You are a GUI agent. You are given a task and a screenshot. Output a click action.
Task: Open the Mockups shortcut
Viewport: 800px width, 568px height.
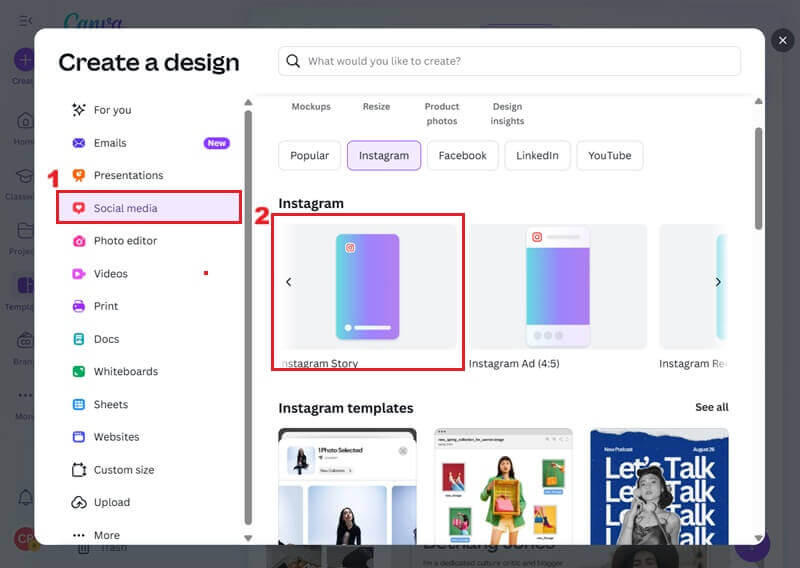(311, 107)
